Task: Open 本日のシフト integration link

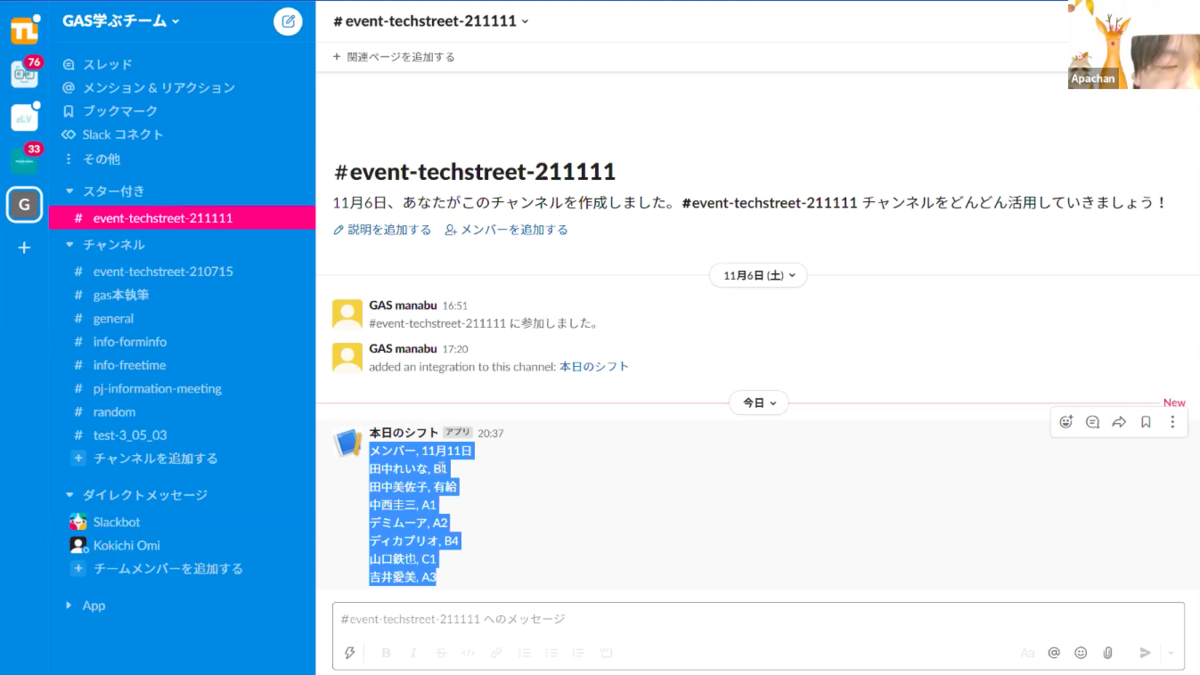Action: (594, 367)
